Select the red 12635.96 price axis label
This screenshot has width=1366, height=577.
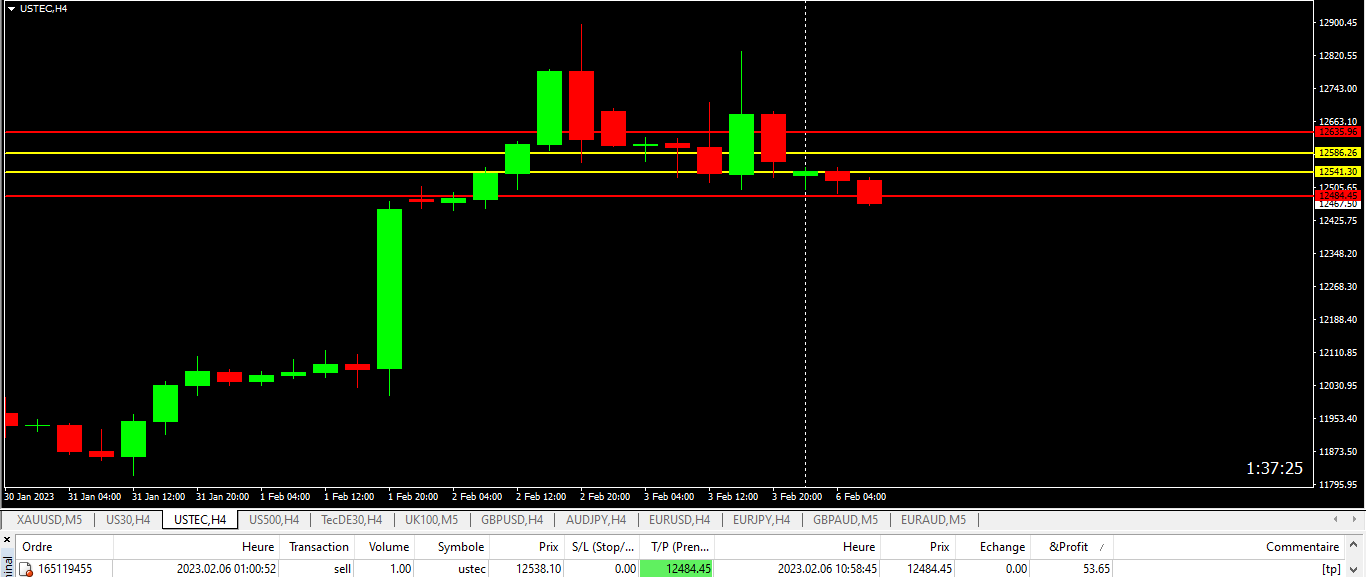1338,132
